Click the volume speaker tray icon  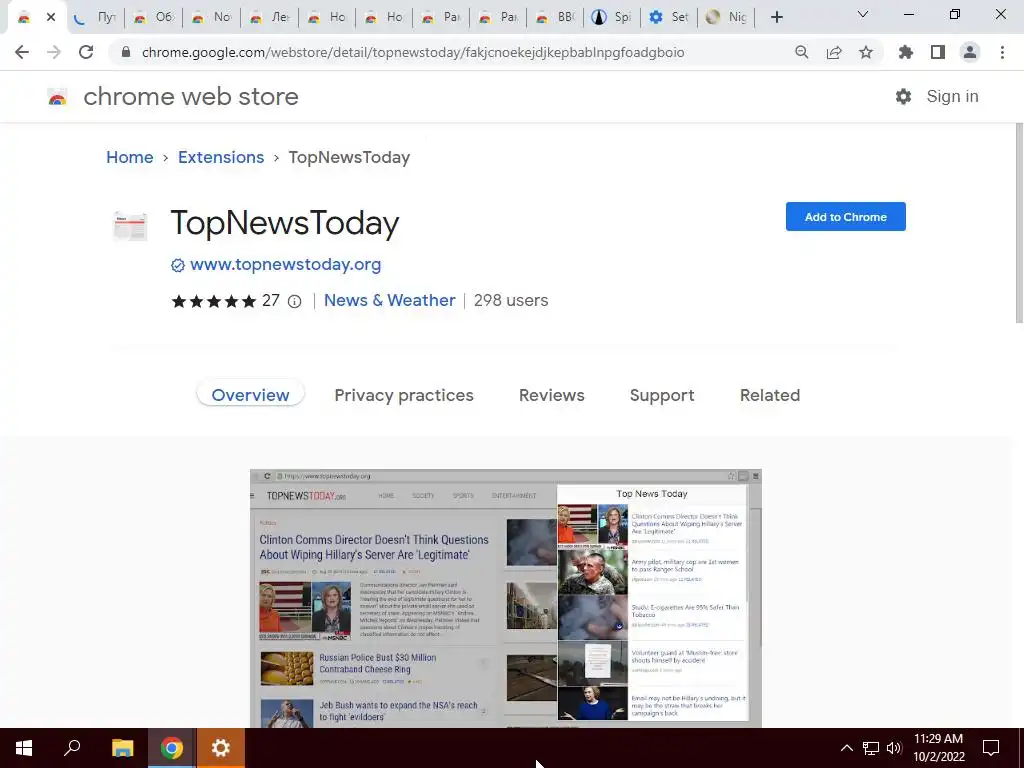click(x=894, y=748)
